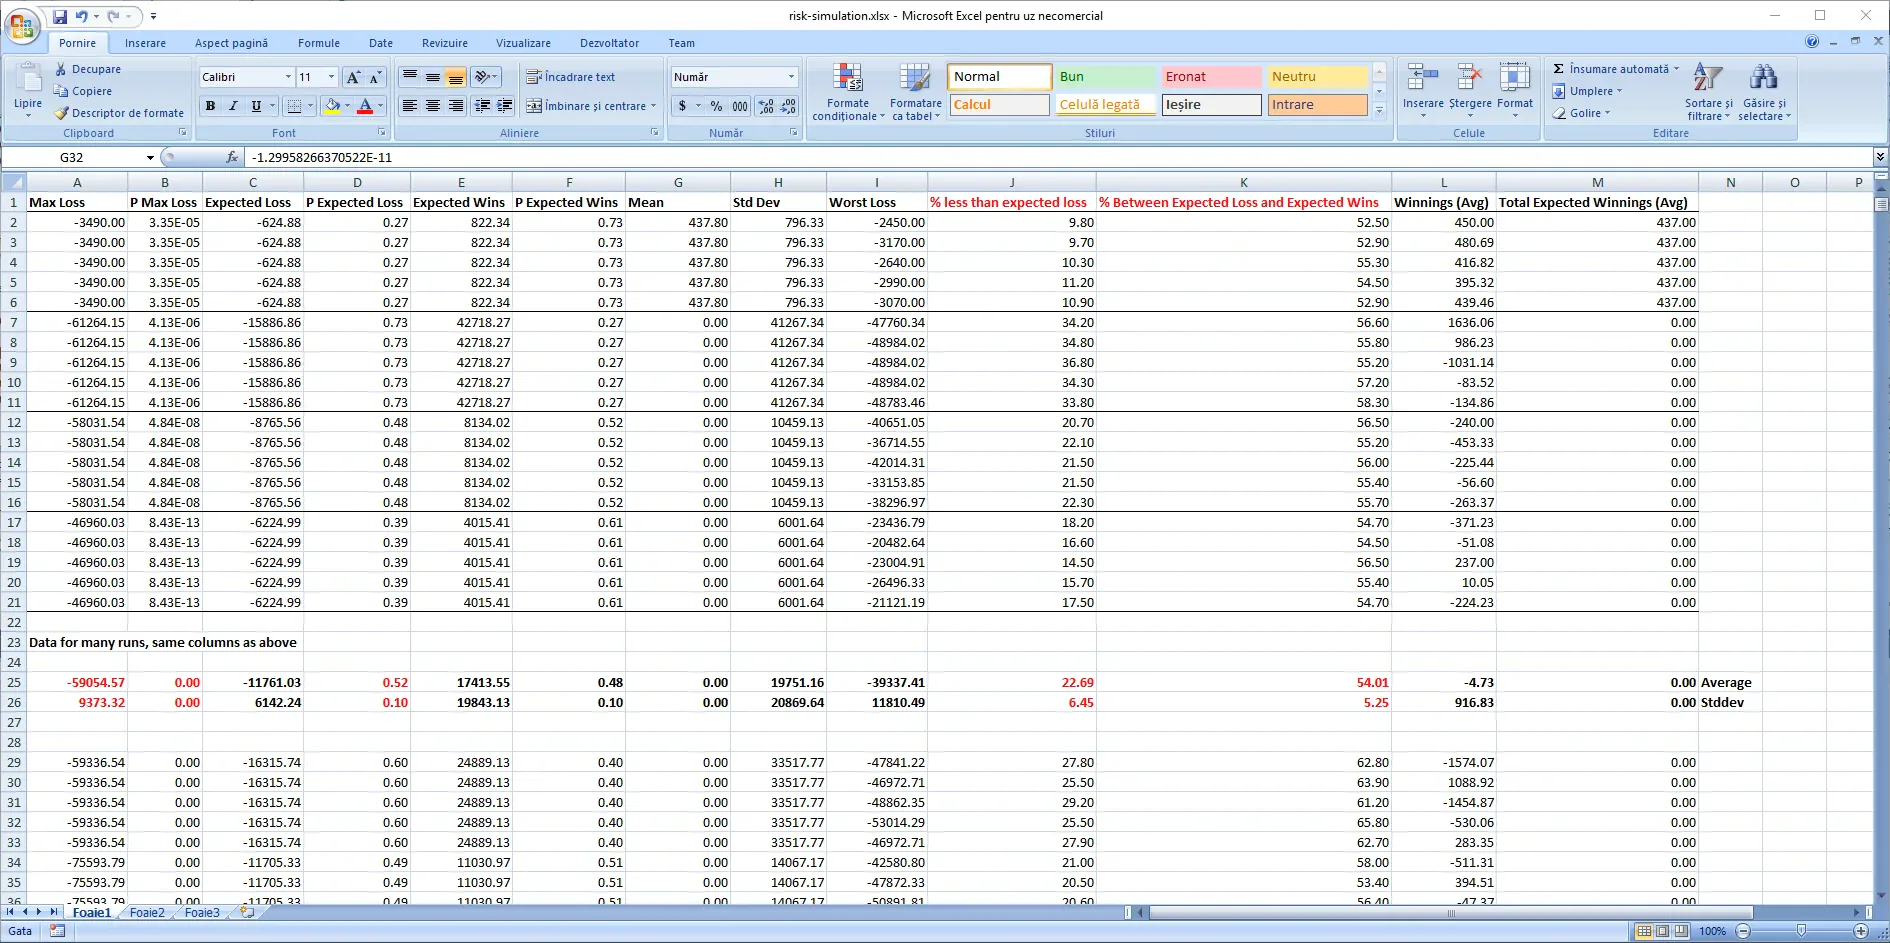
Task: Click the Accounting number format dollar icon
Action: (x=682, y=106)
